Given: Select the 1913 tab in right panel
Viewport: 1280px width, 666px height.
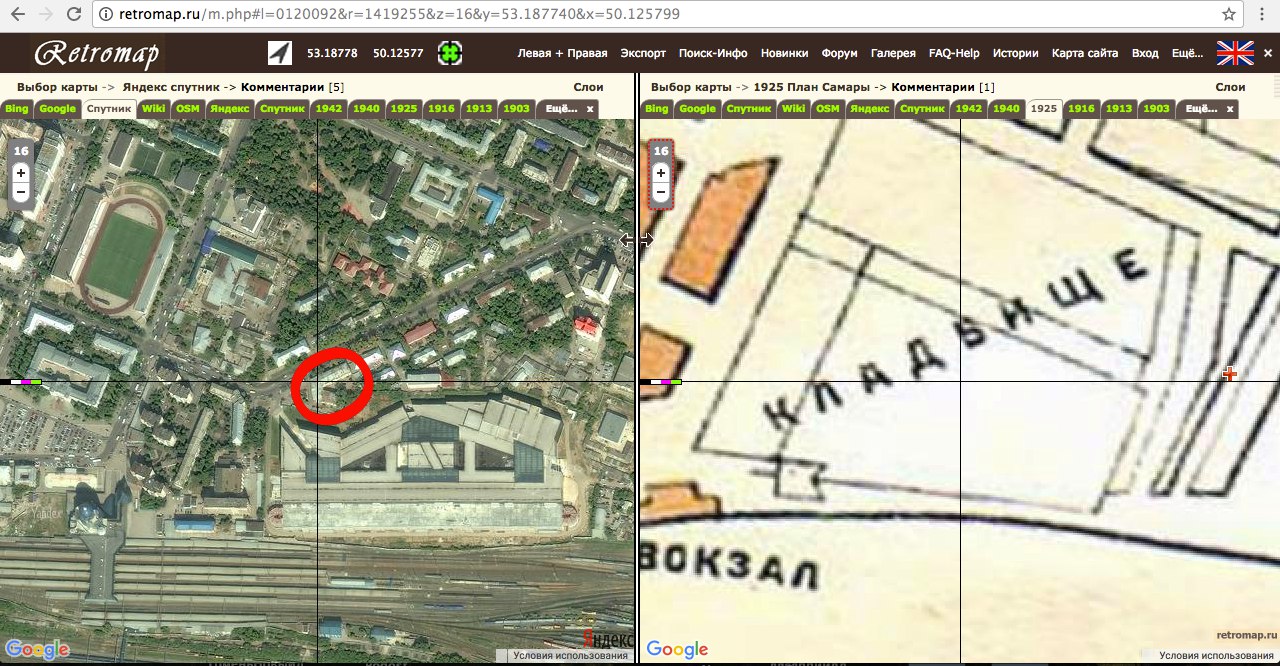Looking at the screenshot, I should (x=1119, y=109).
